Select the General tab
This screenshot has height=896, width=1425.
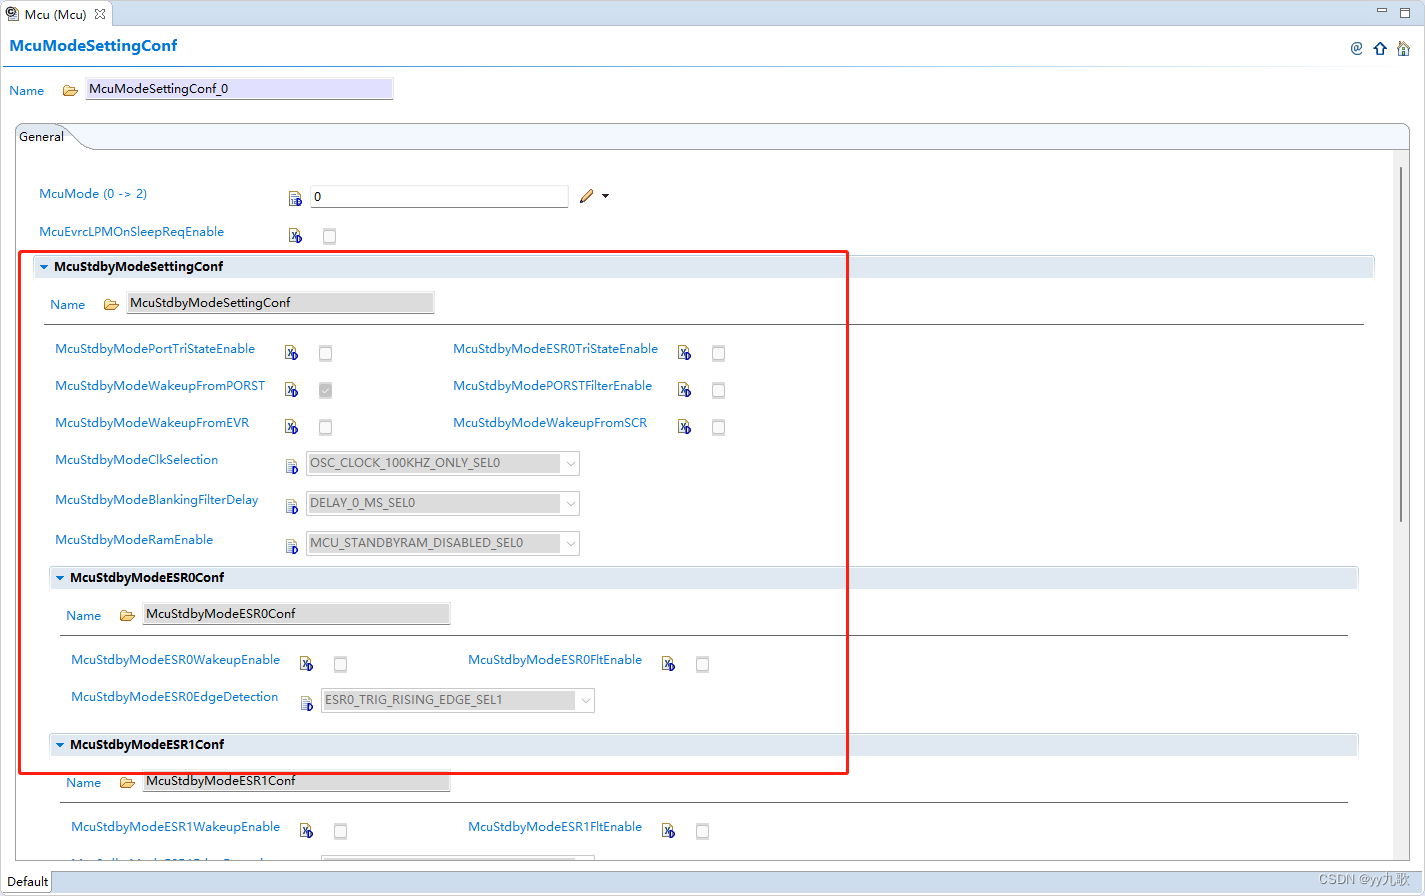42,137
